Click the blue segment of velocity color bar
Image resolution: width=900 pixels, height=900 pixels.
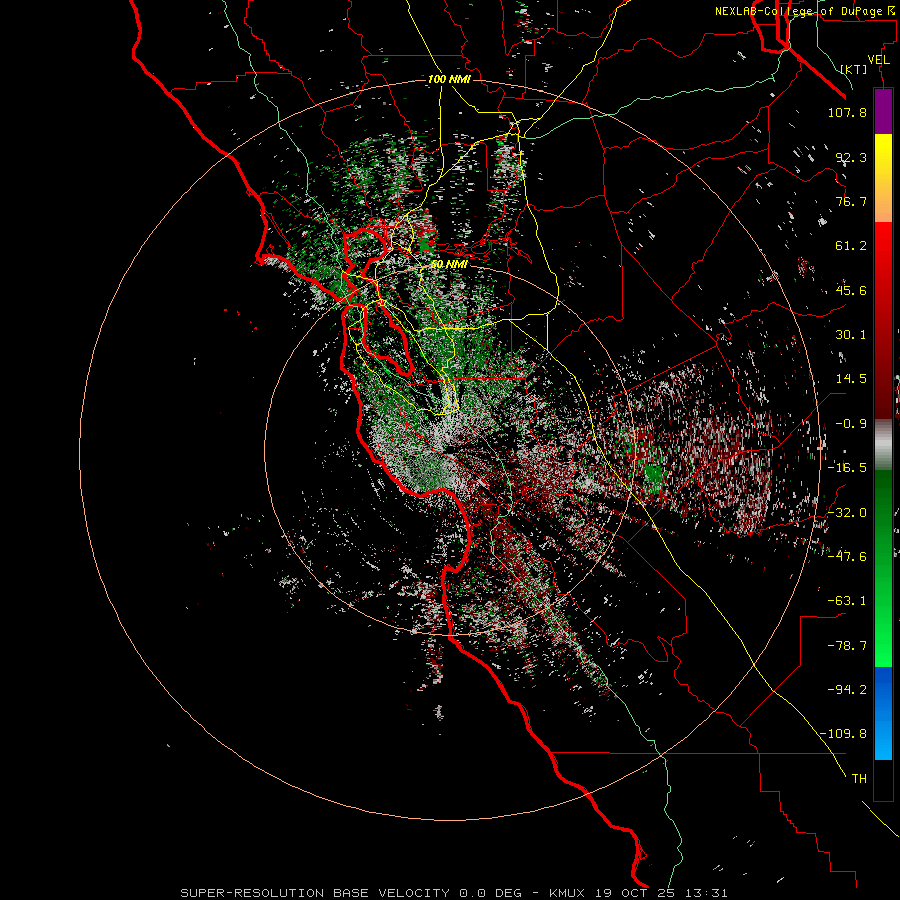tap(883, 713)
